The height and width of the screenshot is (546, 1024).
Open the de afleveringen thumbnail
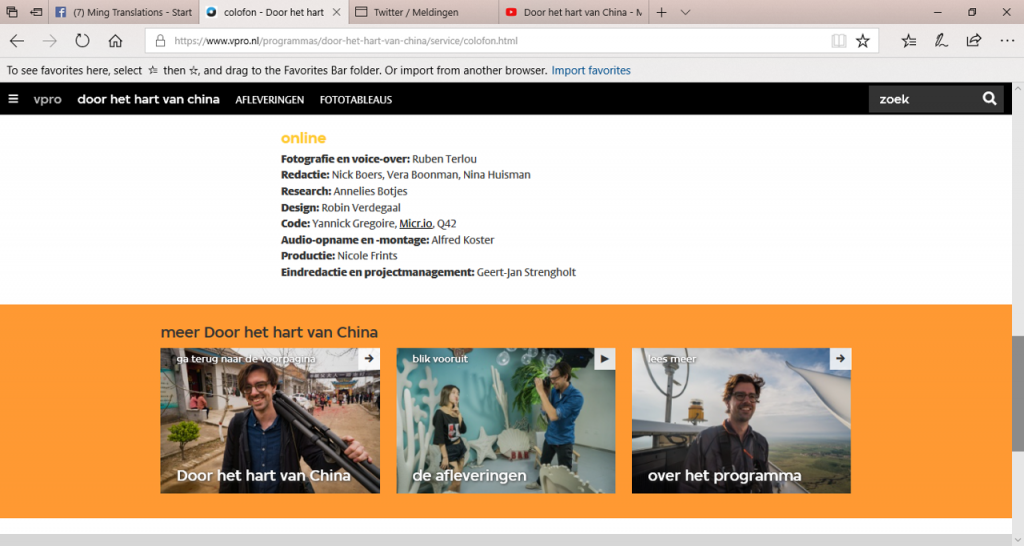(x=506, y=421)
